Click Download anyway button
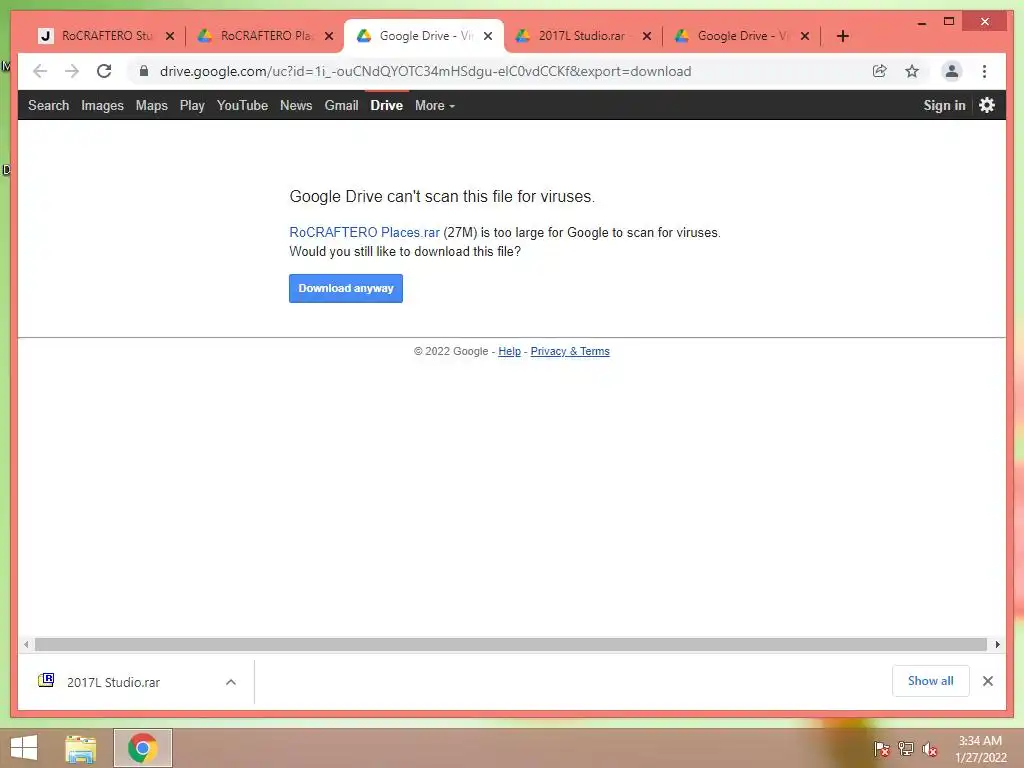 (x=346, y=289)
